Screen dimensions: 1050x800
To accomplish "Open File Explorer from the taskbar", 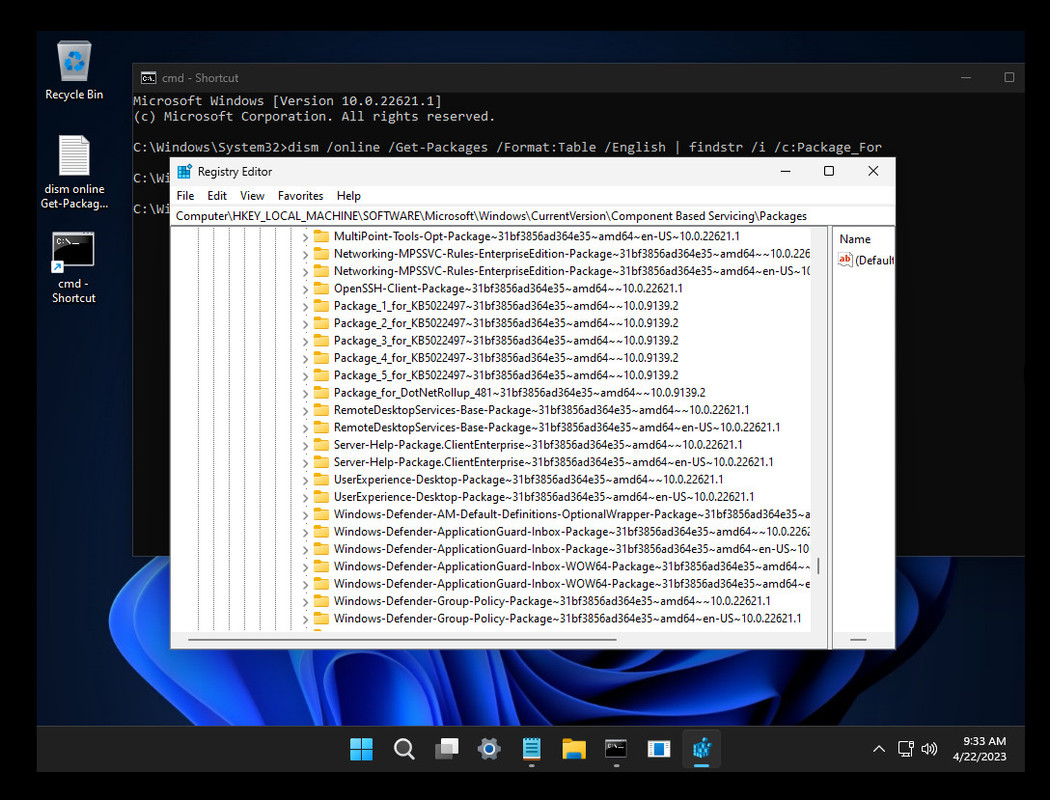I will (574, 748).
